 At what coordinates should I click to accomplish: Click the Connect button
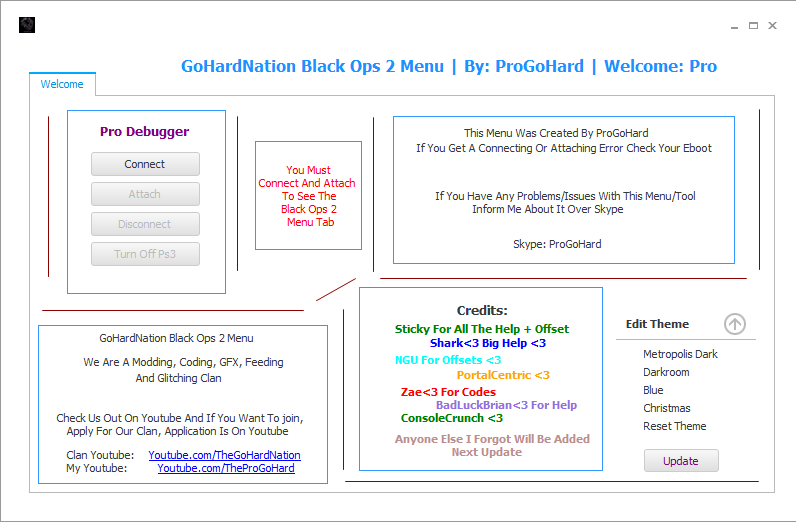[x=145, y=164]
